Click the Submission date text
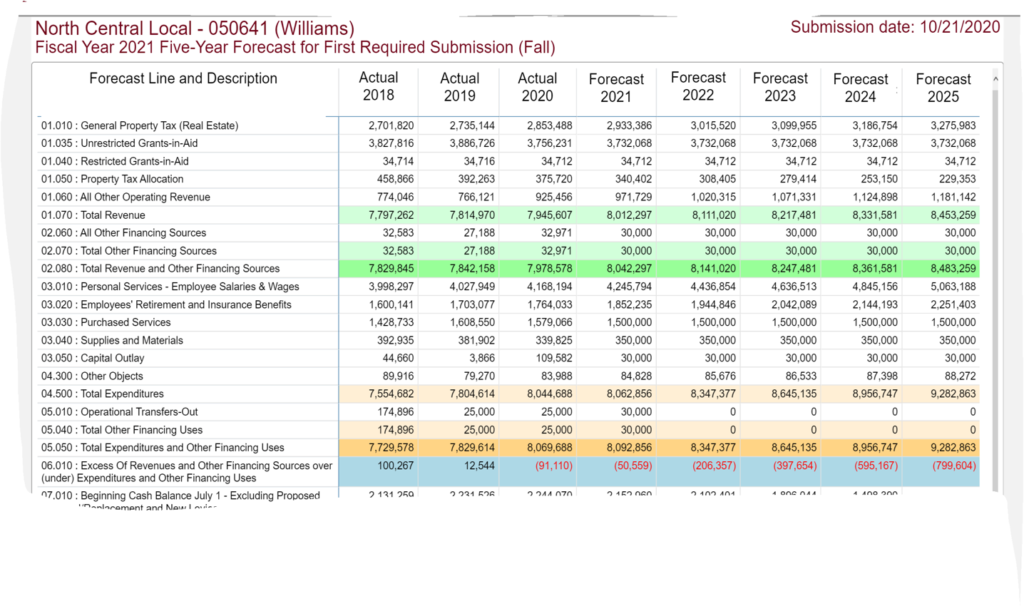This screenshot has height=606, width=1024. pos(895,27)
